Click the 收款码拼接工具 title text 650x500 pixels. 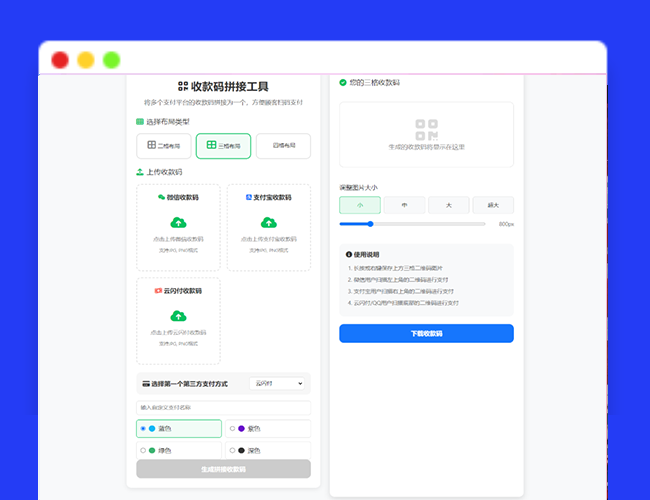230,86
